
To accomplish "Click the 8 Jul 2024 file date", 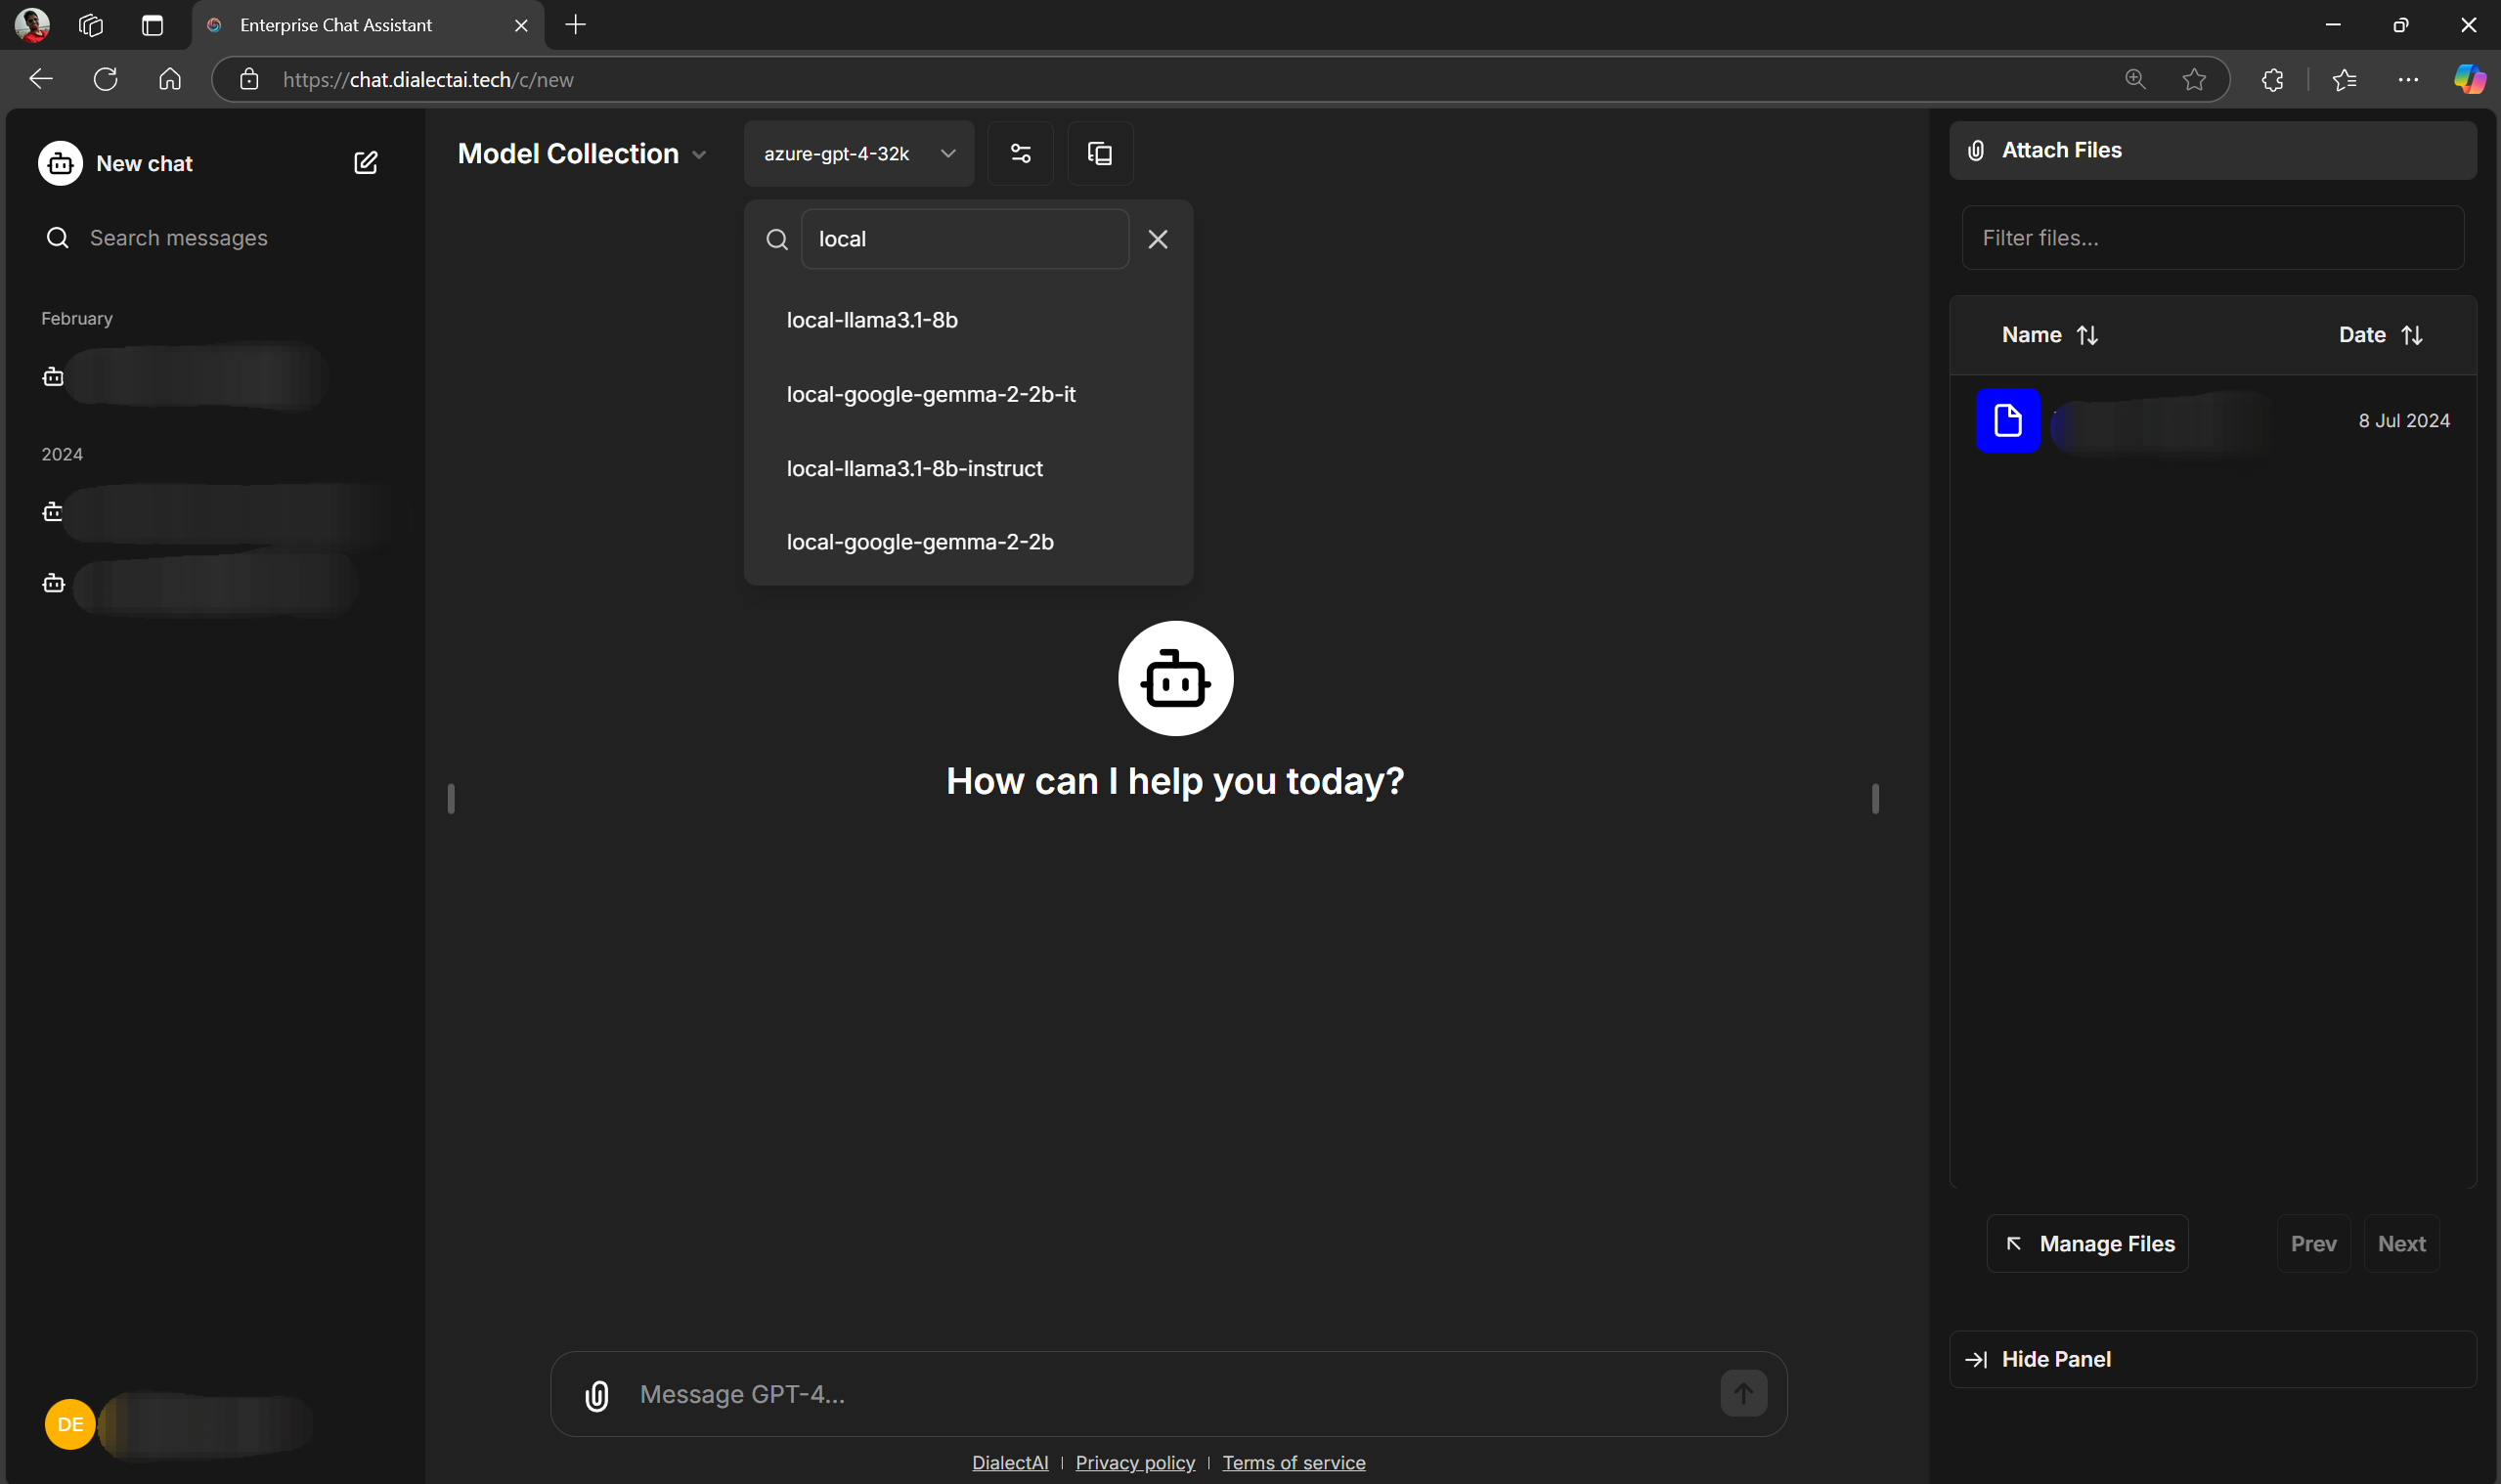I will [x=2404, y=421].
